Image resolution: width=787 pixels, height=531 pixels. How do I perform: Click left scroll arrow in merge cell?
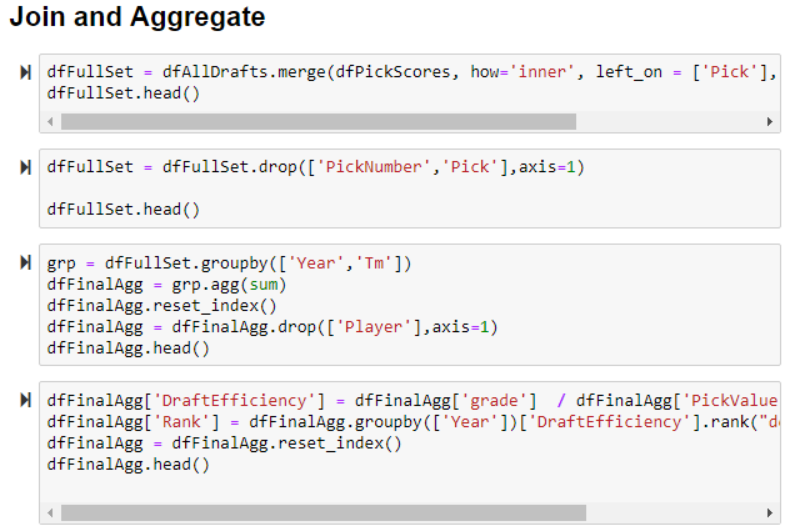(x=51, y=121)
